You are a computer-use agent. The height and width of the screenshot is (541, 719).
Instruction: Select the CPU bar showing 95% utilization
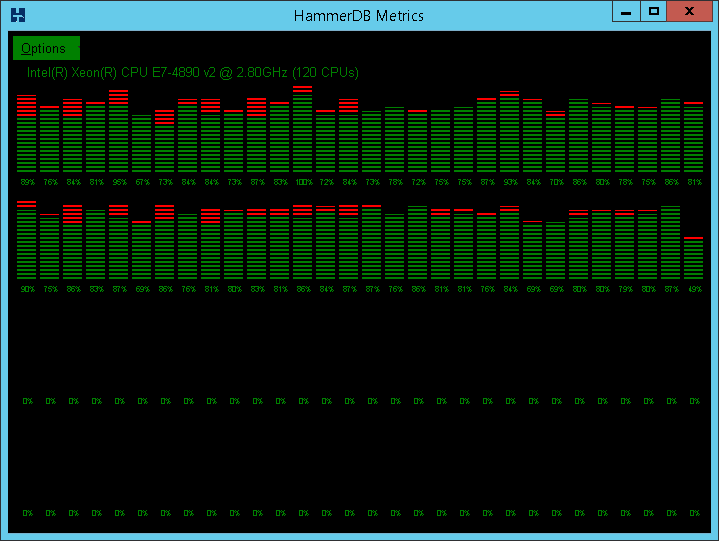click(x=118, y=131)
